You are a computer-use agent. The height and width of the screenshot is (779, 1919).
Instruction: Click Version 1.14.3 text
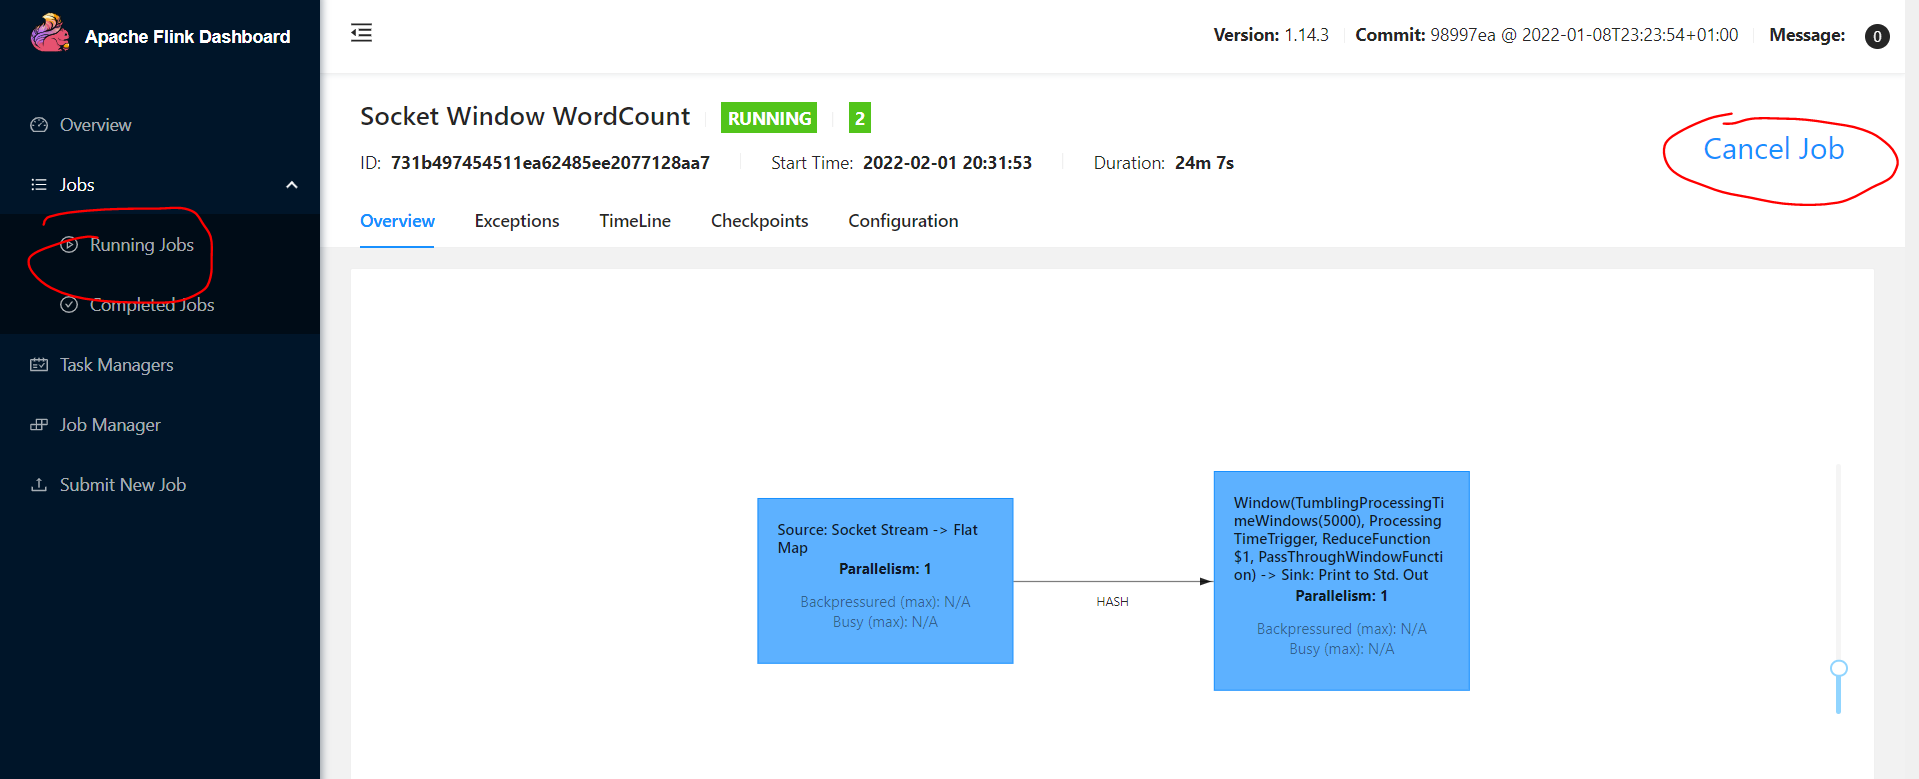(1271, 35)
